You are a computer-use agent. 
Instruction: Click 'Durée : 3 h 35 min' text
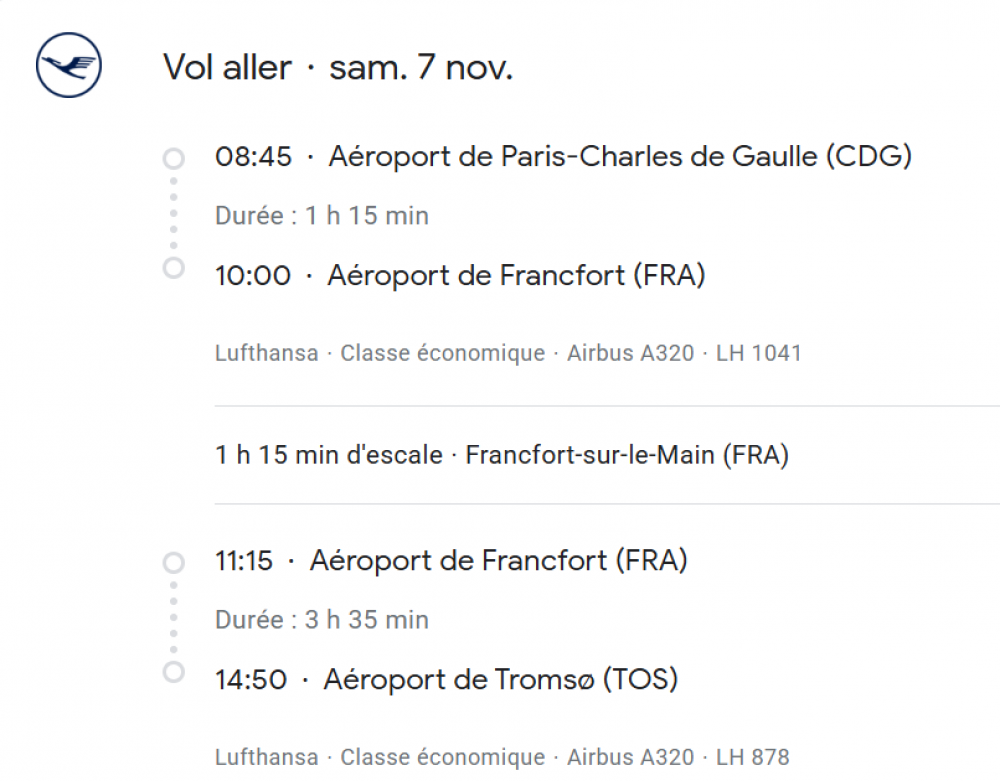[321, 620]
